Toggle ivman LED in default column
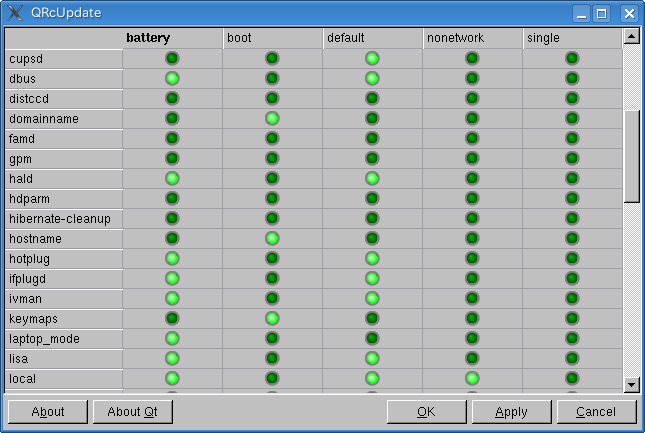This screenshot has height=433, width=645. click(372, 299)
